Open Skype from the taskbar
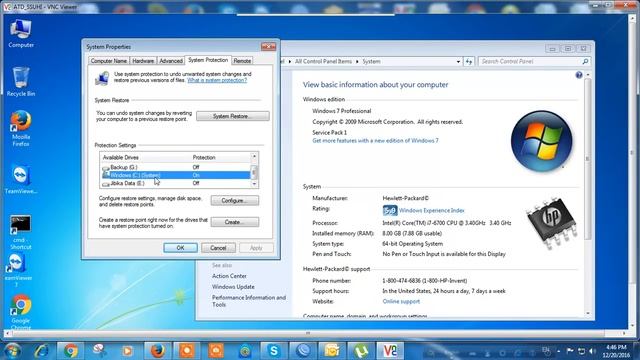Screen dimensions: 640x360 coord(274,351)
